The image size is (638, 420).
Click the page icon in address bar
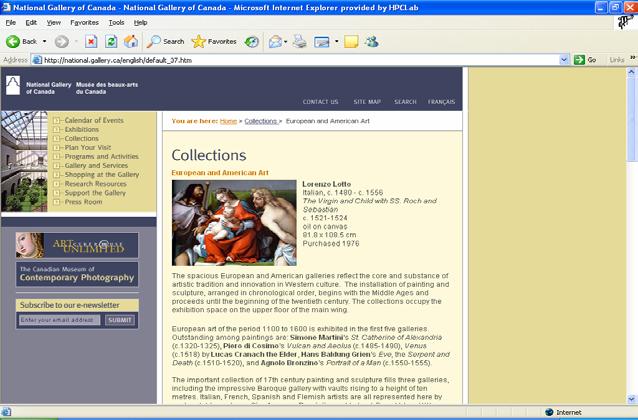point(37,60)
